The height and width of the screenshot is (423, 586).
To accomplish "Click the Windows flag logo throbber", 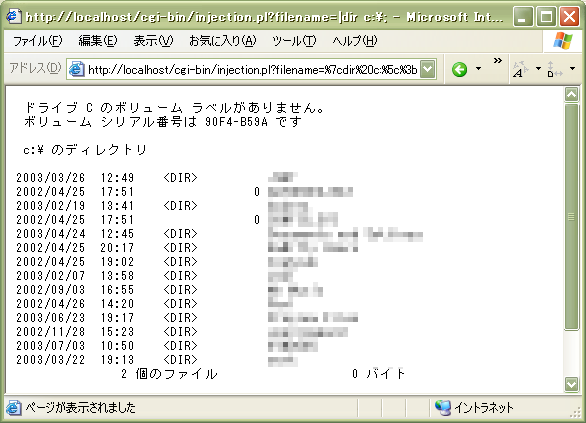I will pyautogui.click(x=562, y=41).
